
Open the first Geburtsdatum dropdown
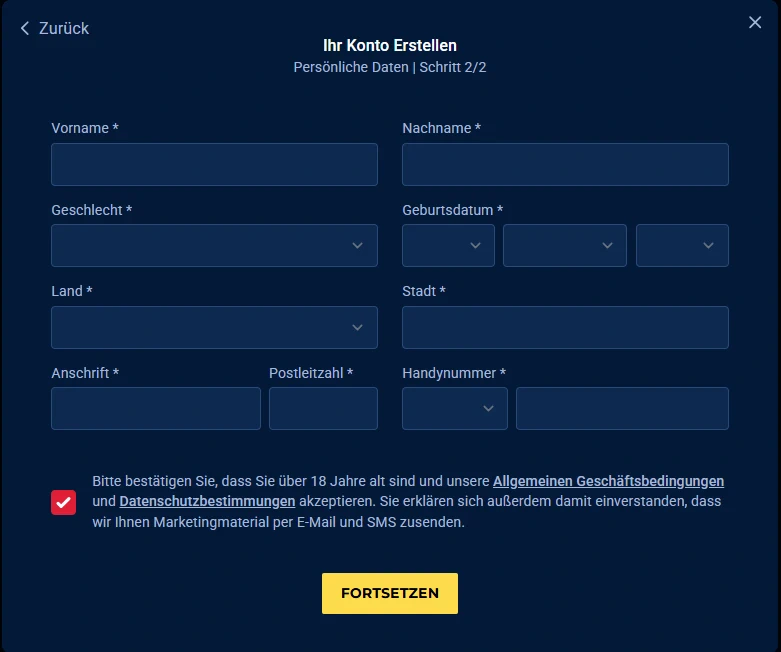point(448,246)
